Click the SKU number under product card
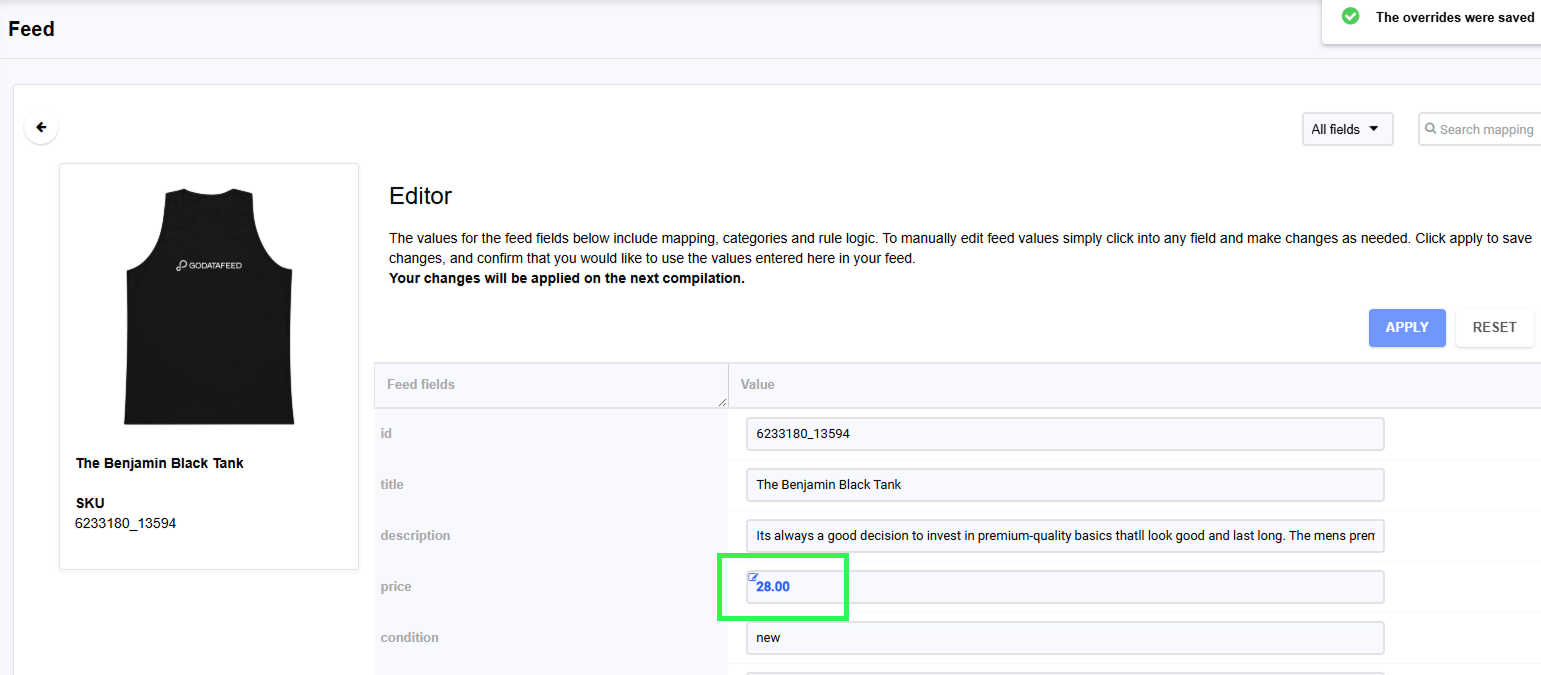 coord(125,523)
